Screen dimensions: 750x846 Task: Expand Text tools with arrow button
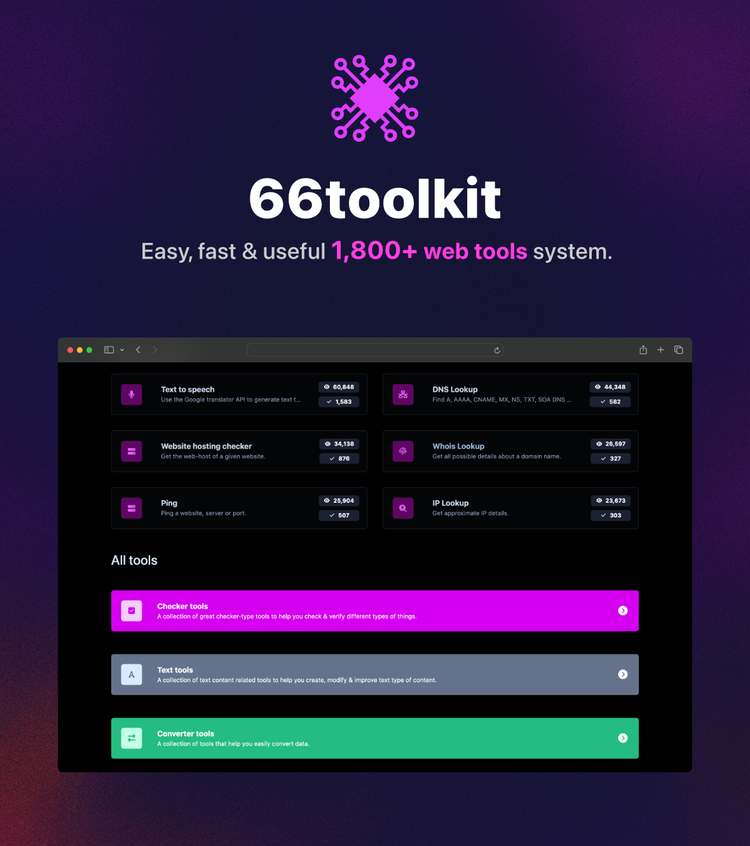[x=622, y=674]
